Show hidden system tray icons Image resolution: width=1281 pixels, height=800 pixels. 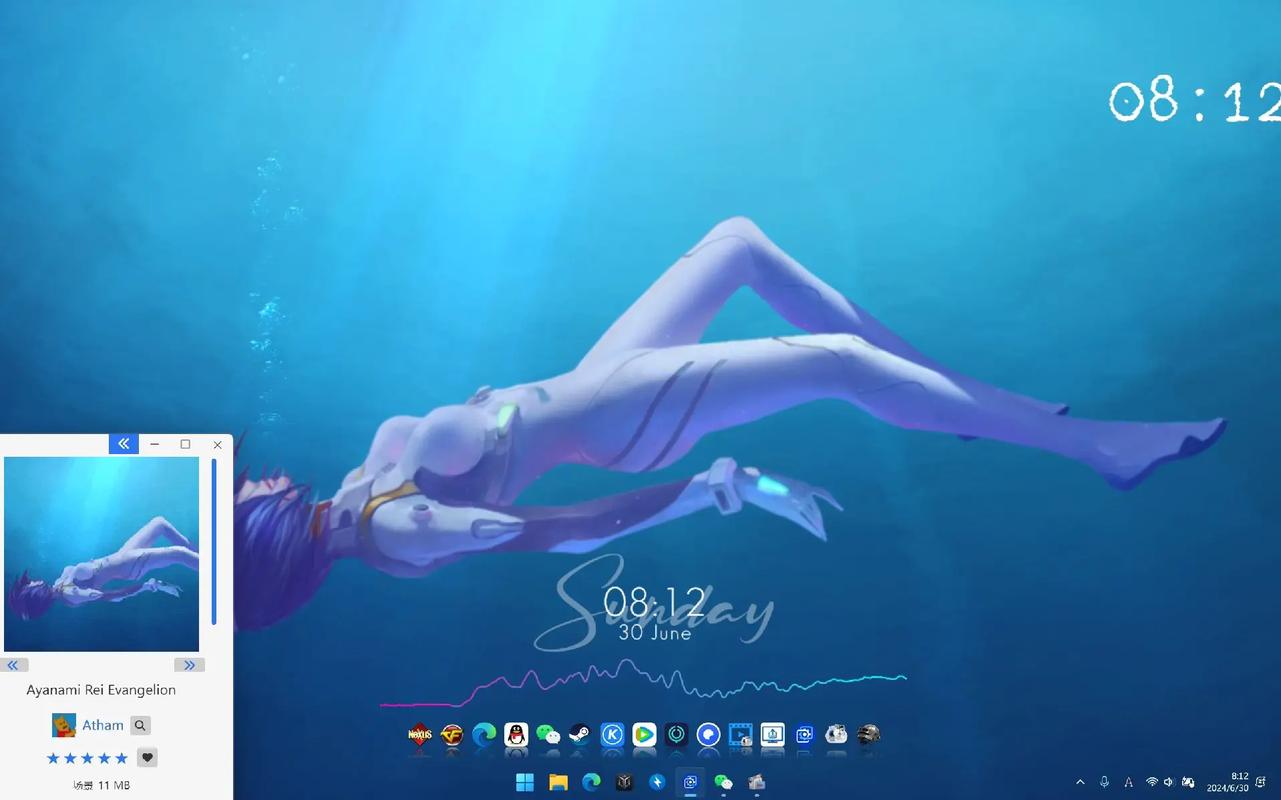[1080, 782]
